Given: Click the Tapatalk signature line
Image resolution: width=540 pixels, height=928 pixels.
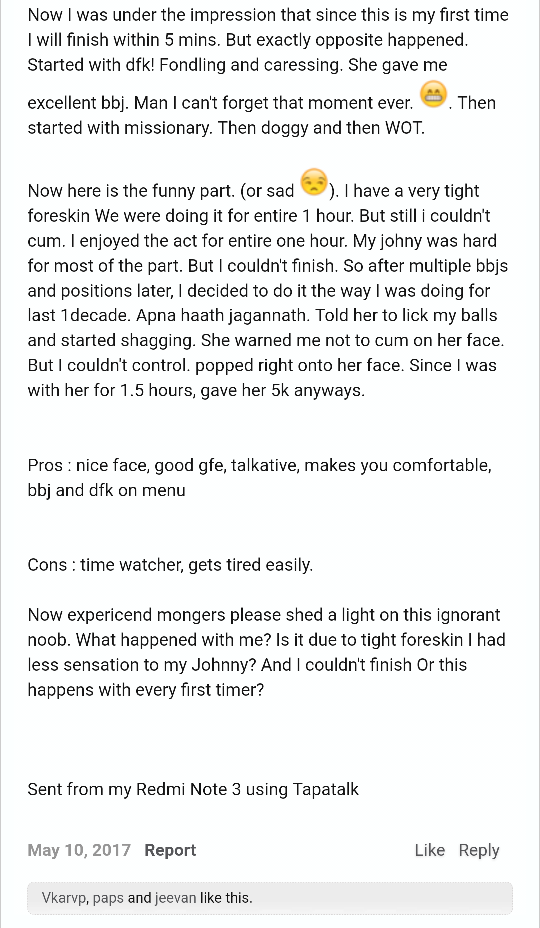Looking at the screenshot, I should [x=193, y=789].
